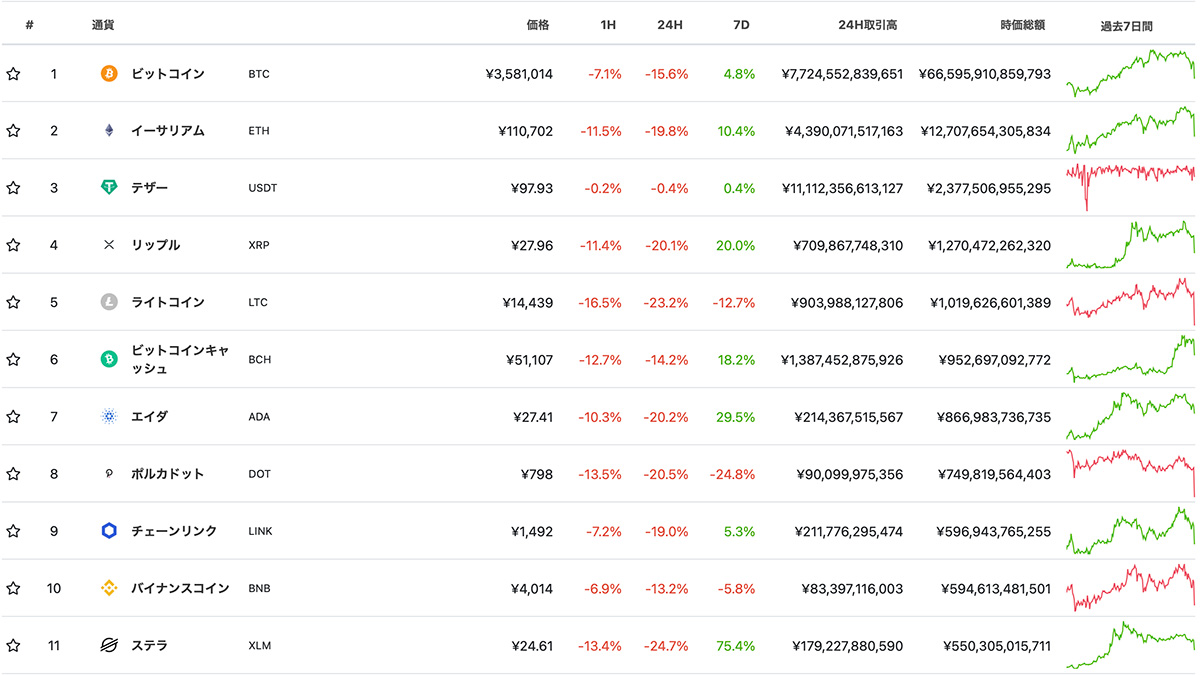
Task: Click the XLM 7-day sparkline chart
Action: (x=1131, y=645)
